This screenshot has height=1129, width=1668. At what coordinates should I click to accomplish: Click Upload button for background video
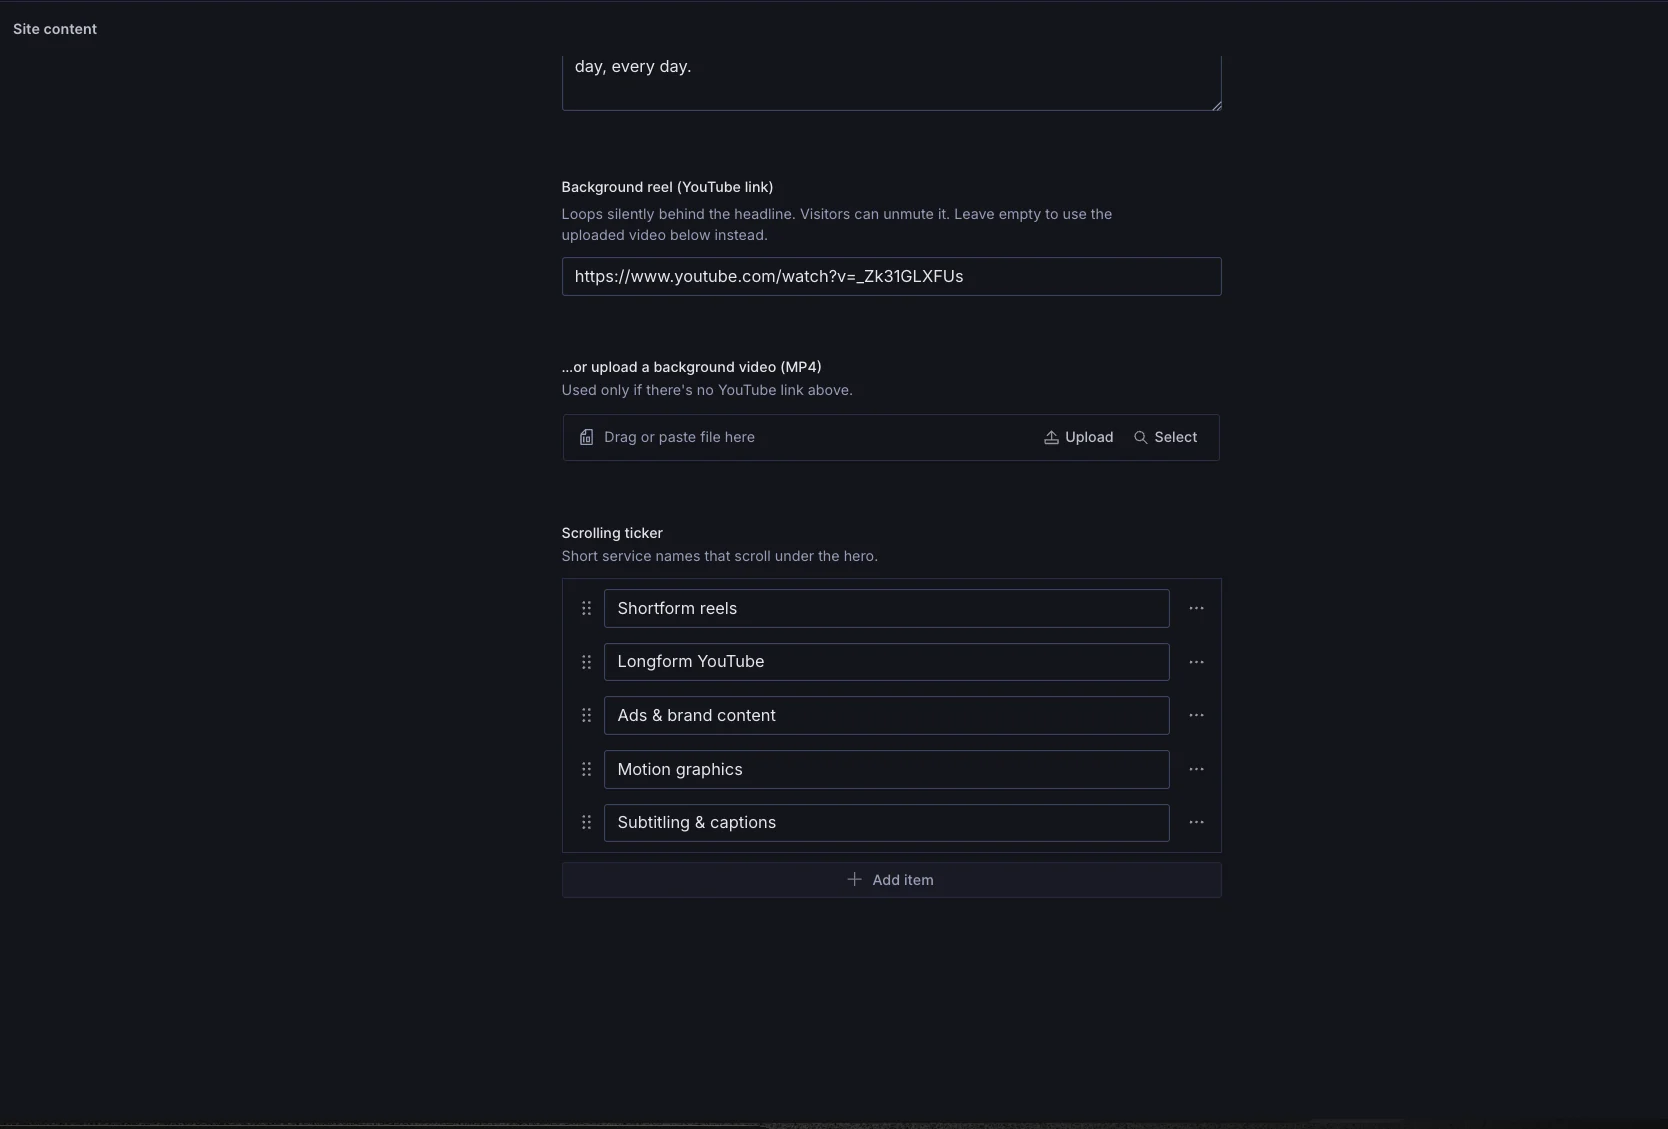click(x=1078, y=437)
